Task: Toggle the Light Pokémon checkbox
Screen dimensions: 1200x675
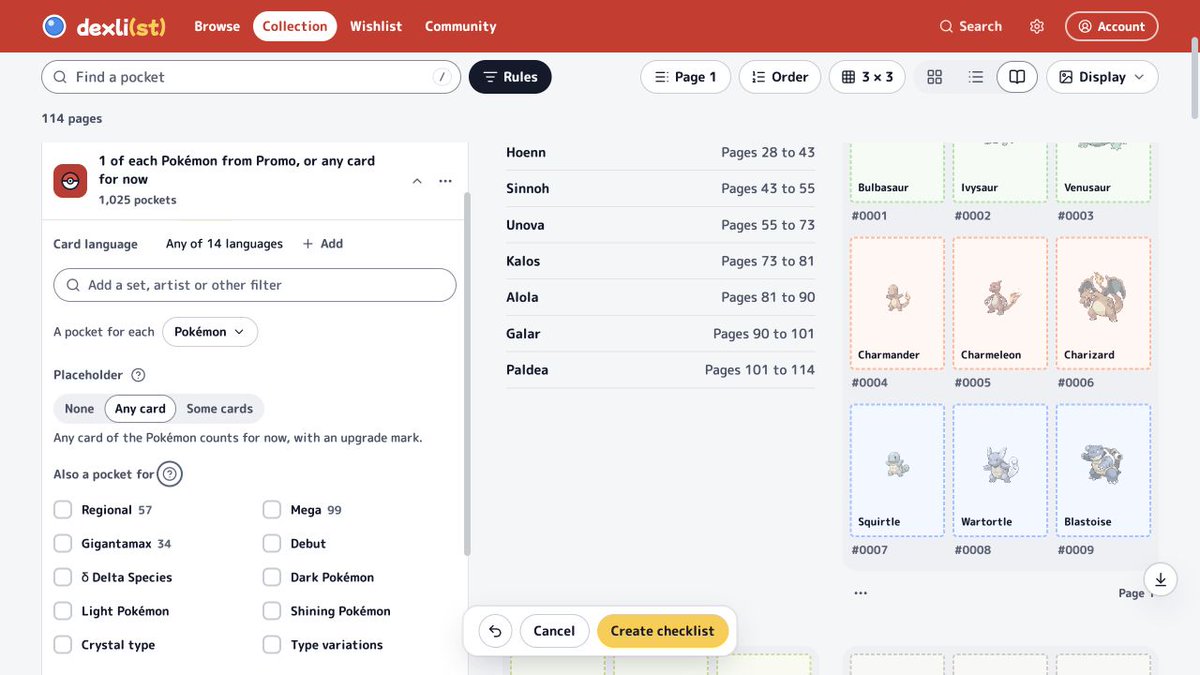Action: coord(63,611)
